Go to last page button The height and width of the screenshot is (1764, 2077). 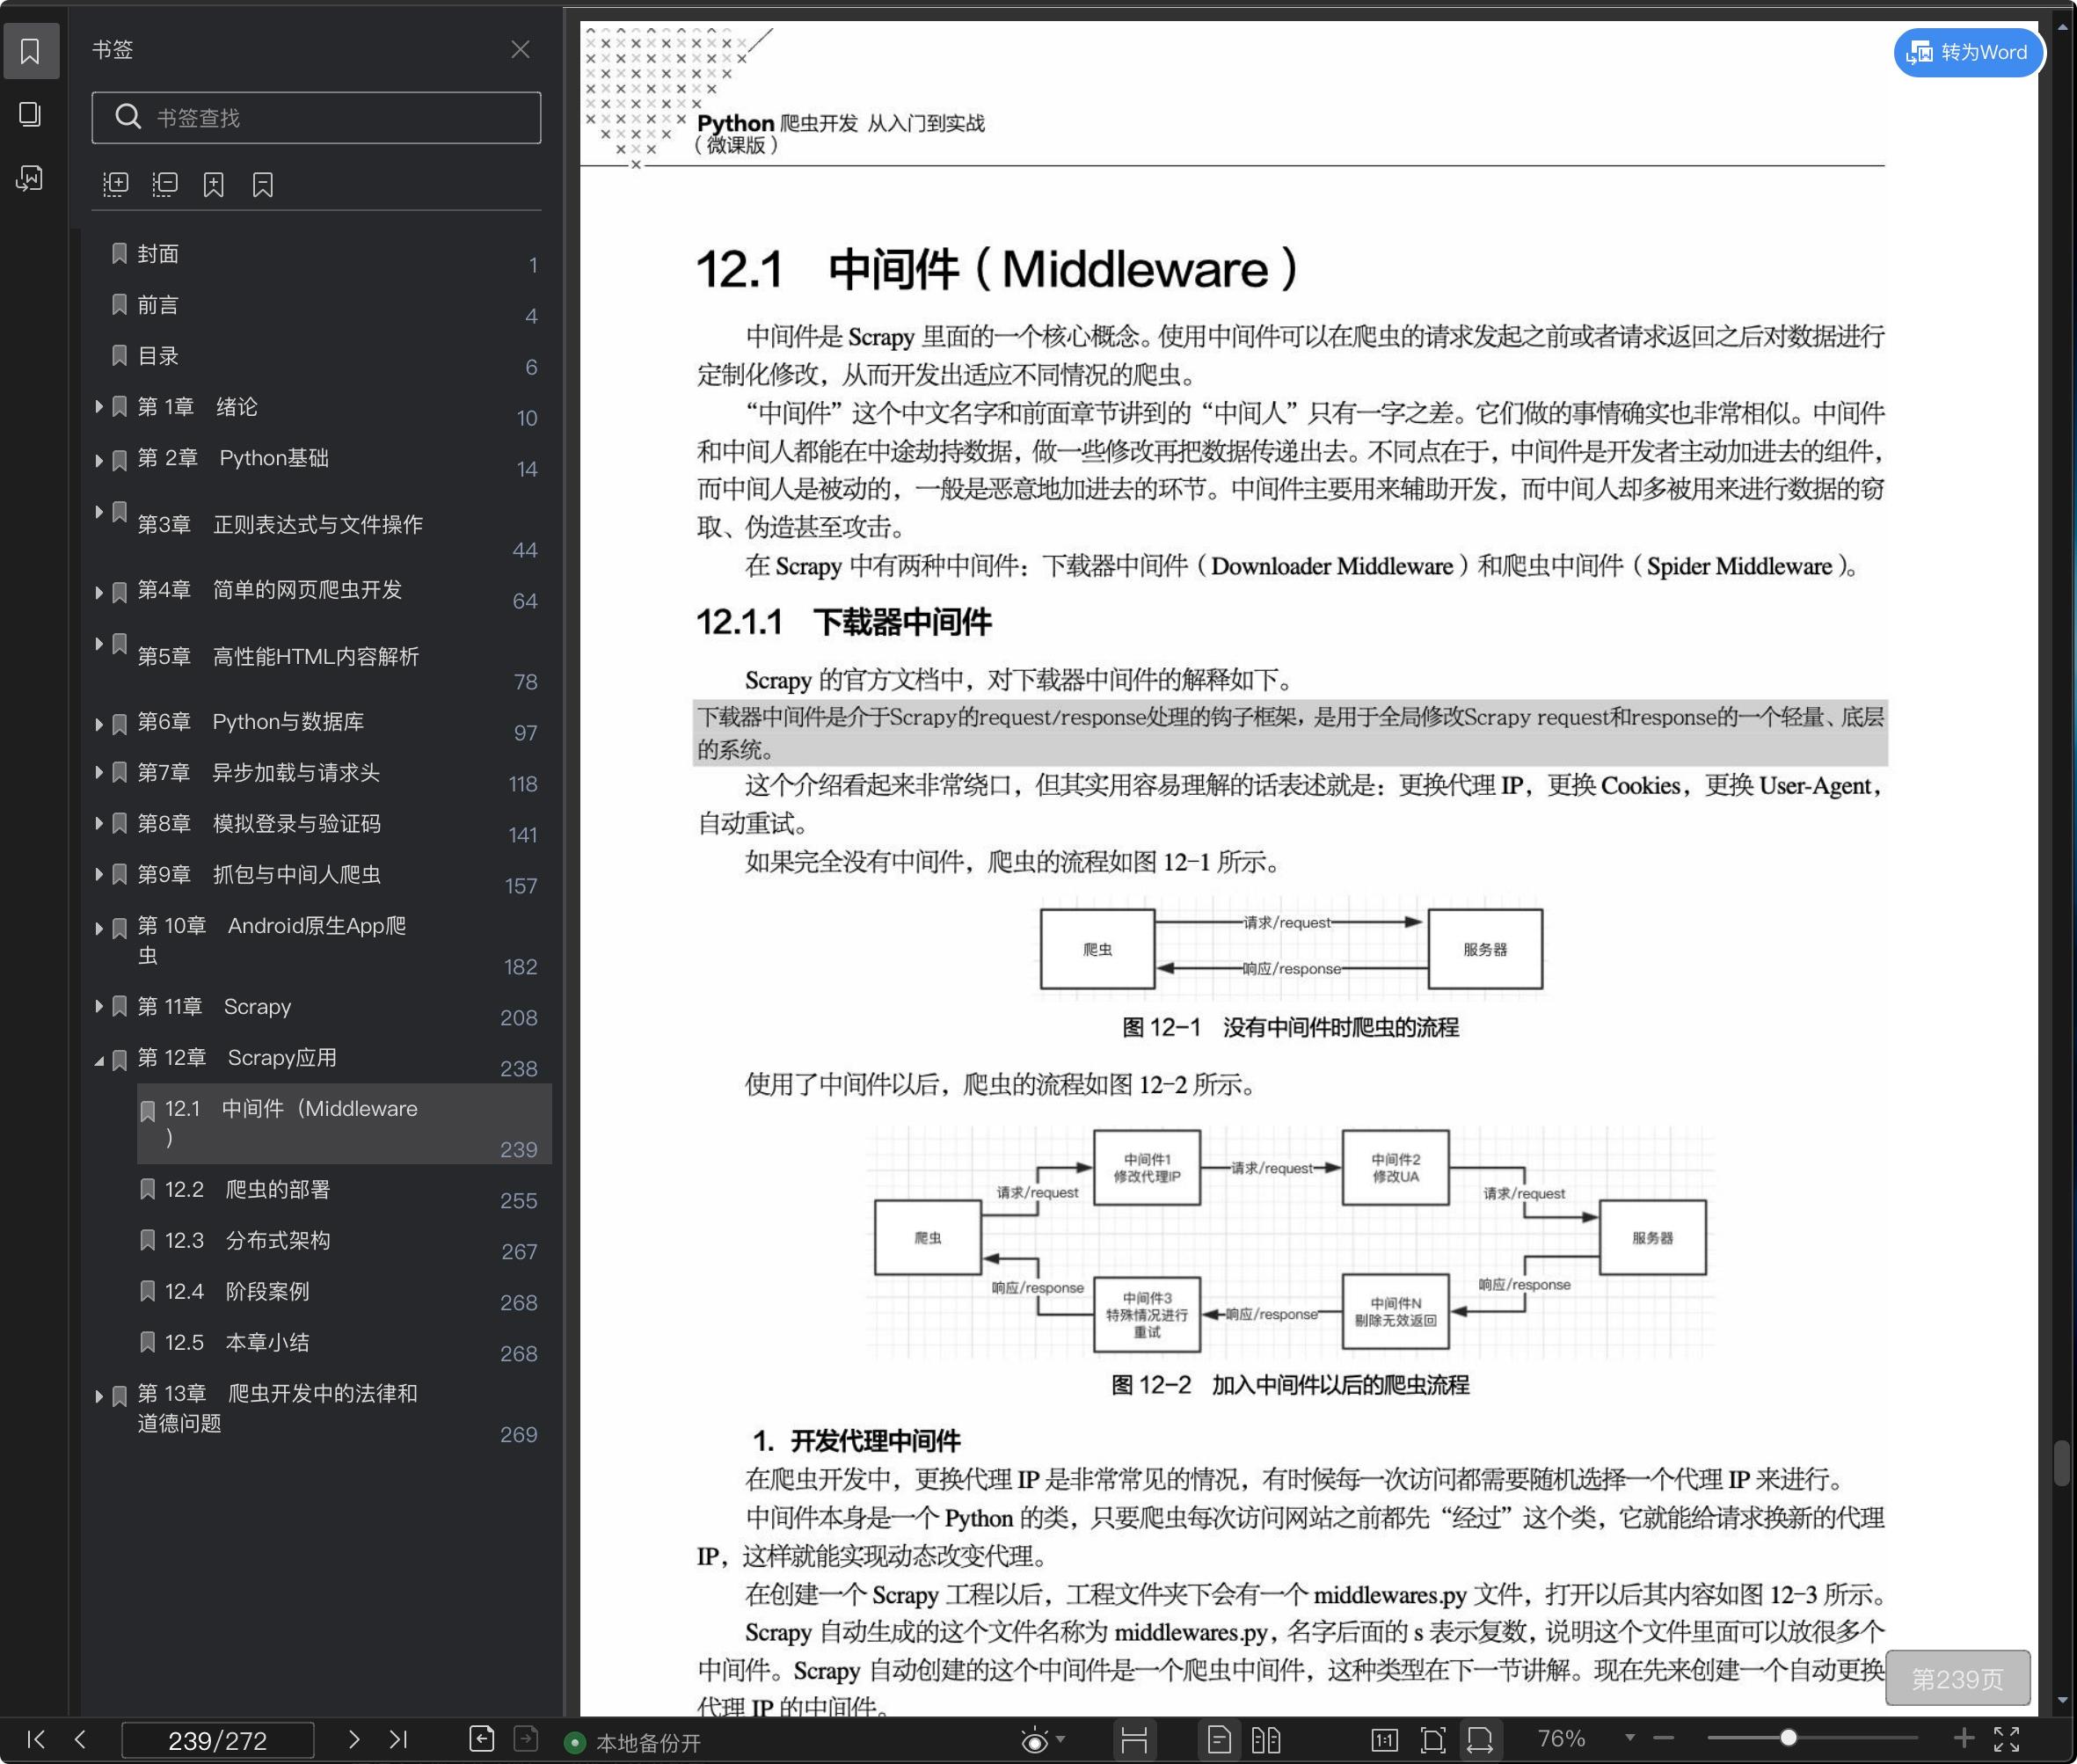[x=398, y=1740]
